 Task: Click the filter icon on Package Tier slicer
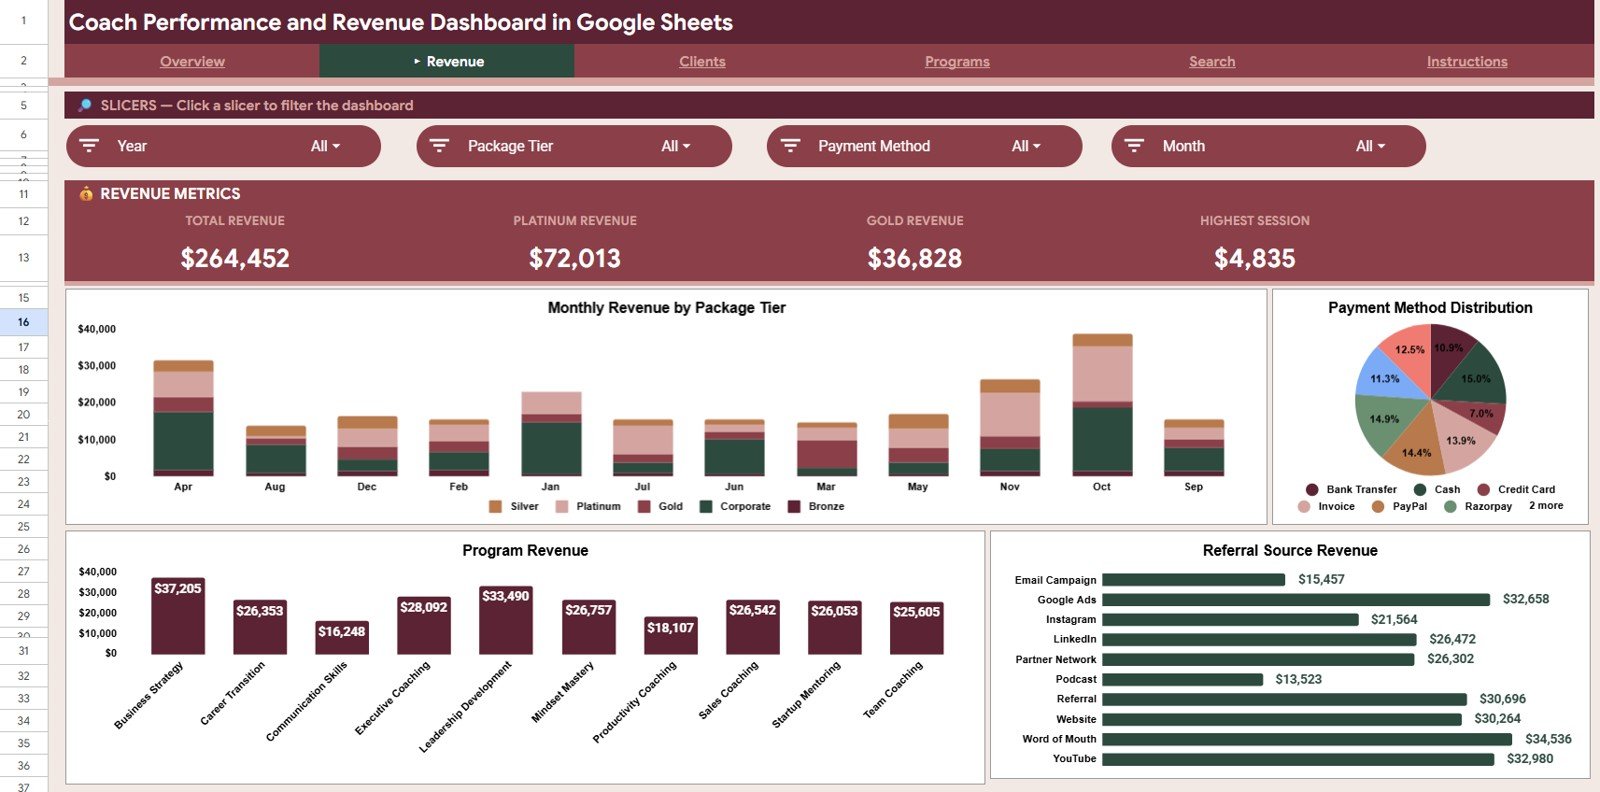[439, 146]
